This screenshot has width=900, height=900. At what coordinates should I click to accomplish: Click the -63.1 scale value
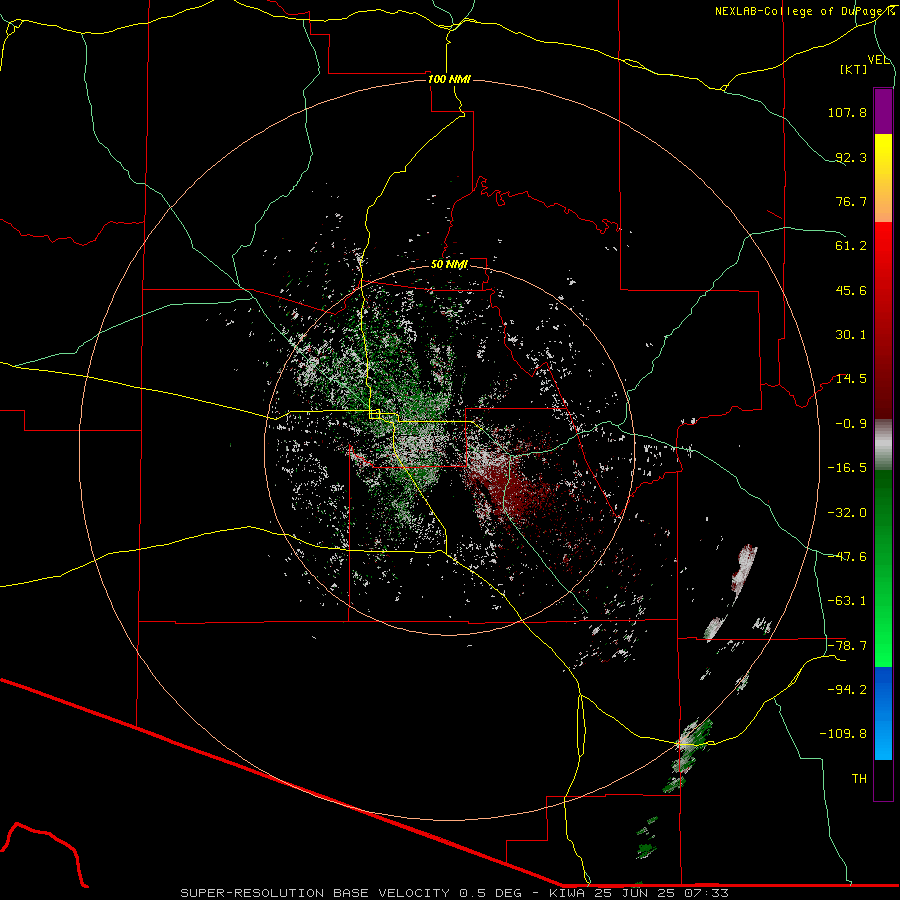[x=847, y=601]
